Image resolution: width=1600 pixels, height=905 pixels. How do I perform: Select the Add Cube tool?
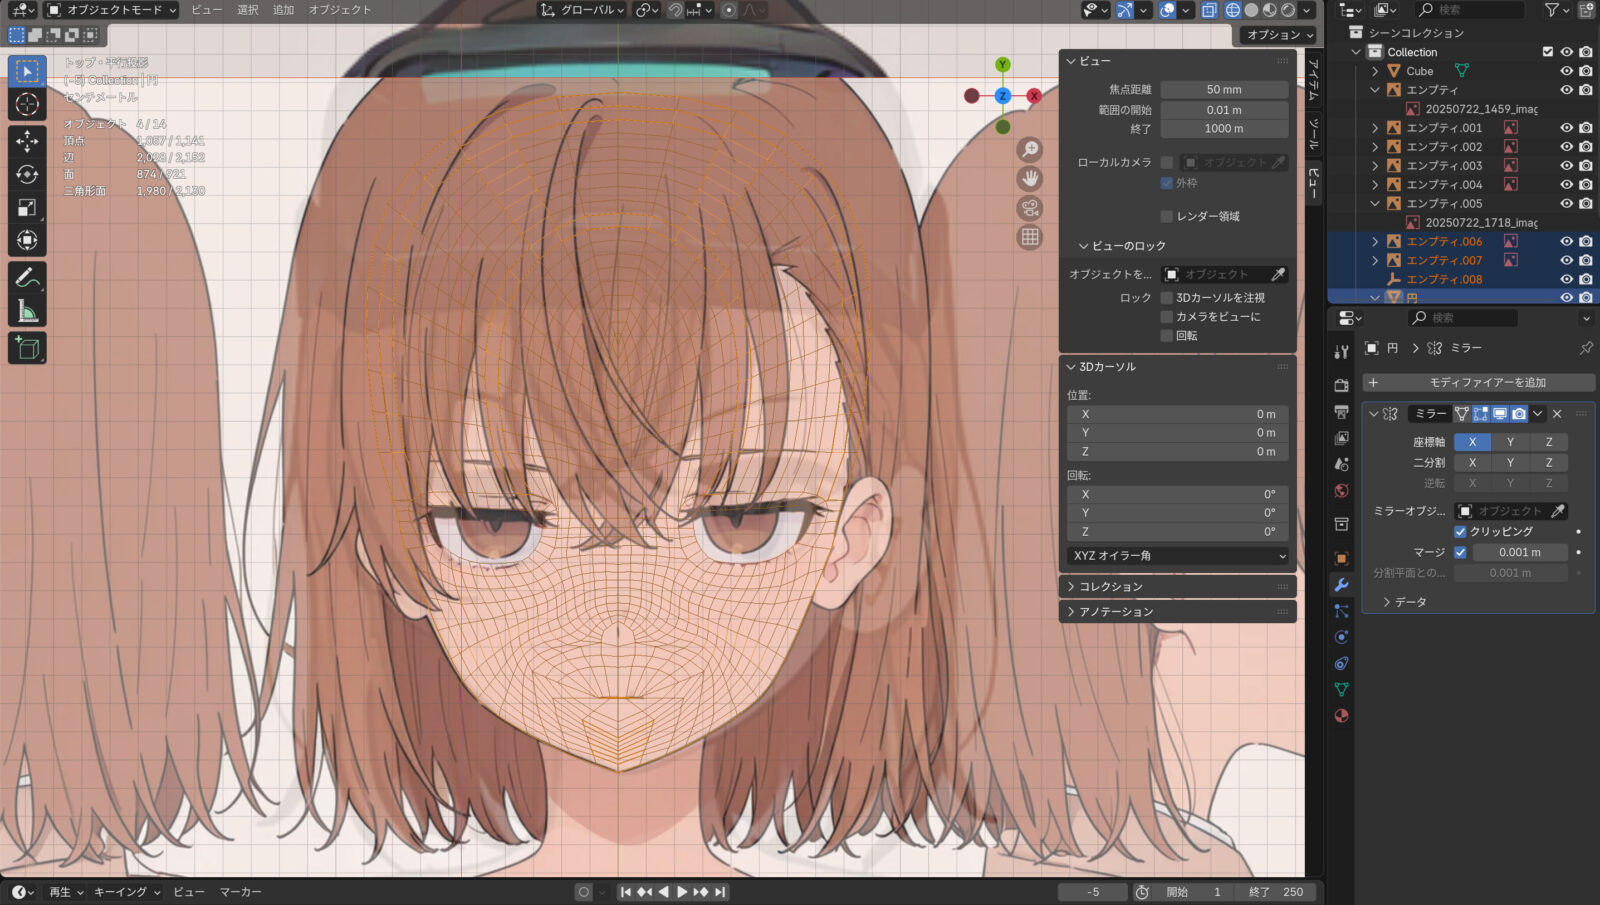tap(27, 347)
